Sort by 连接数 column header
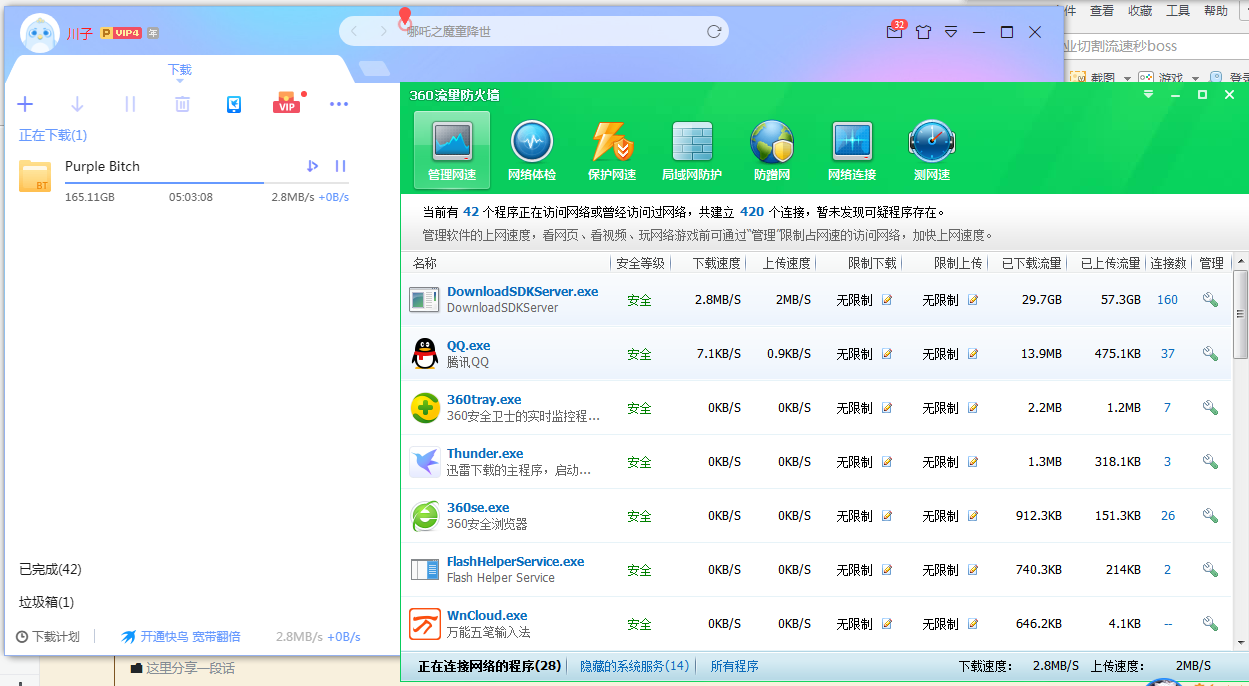The width and height of the screenshot is (1249, 686). click(1168, 263)
